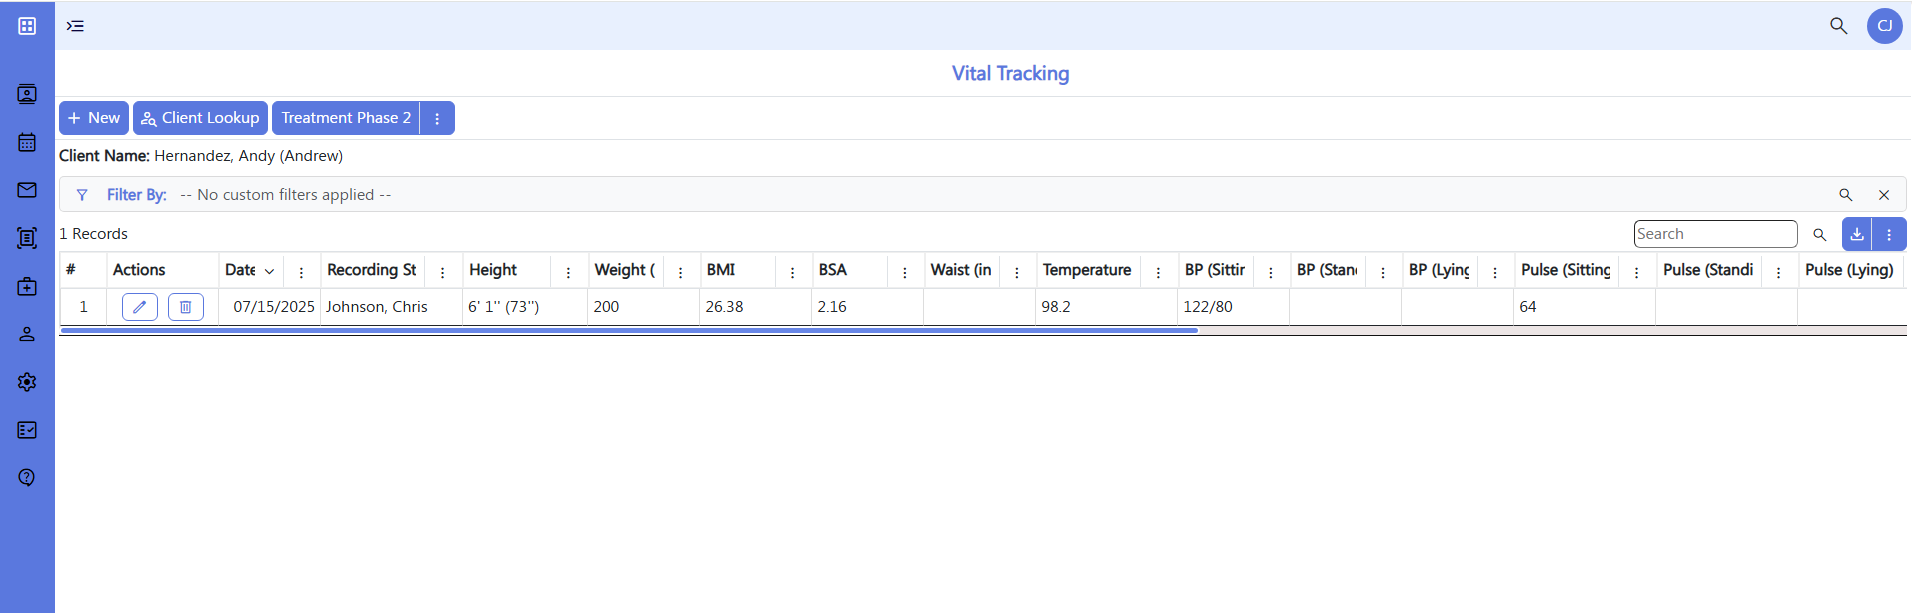The width and height of the screenshot is (1912, 613).
Task: Click the Treatment Phase 2 button
Action: point(346,118)
